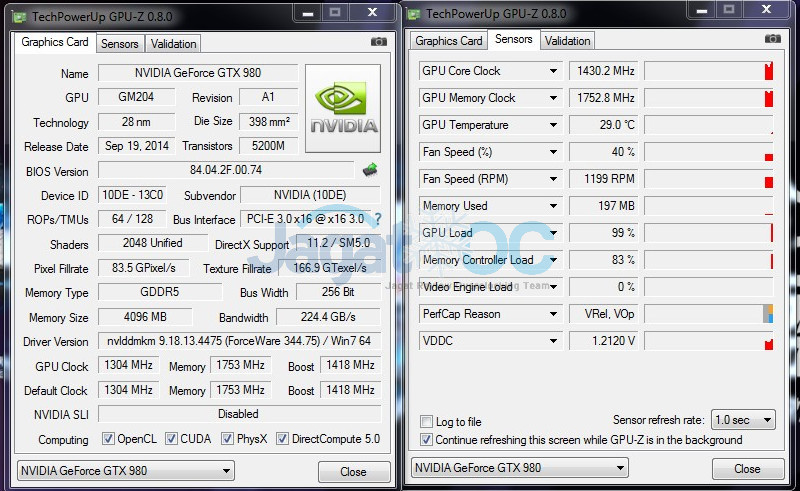Screen dimensions: 800x491
Task: Click GPU-Z title icon in left window
Action: point(19,17)
